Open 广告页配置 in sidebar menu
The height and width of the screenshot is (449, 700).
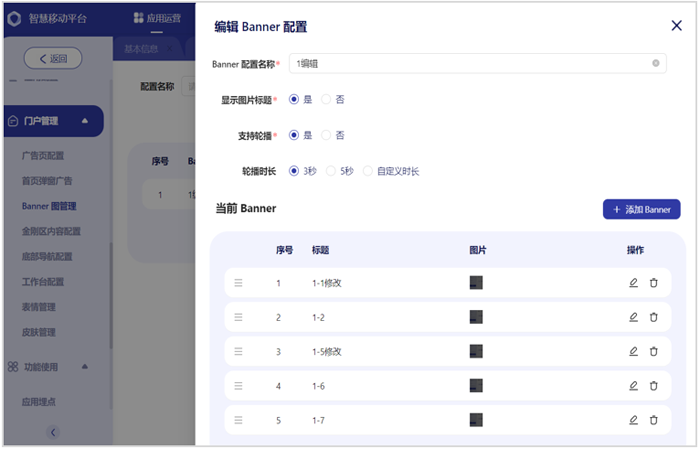(x=43, y=156)
